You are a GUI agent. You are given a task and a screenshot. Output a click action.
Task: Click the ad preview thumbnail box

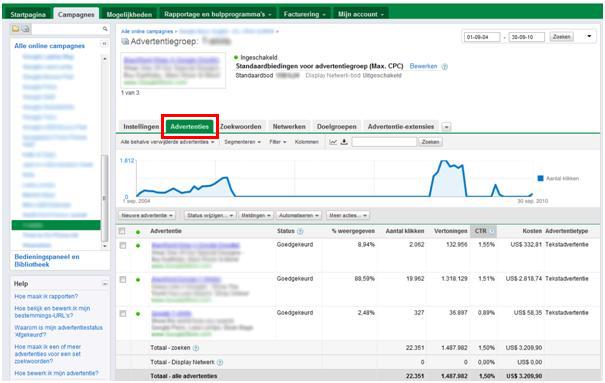tap(173, 71)
